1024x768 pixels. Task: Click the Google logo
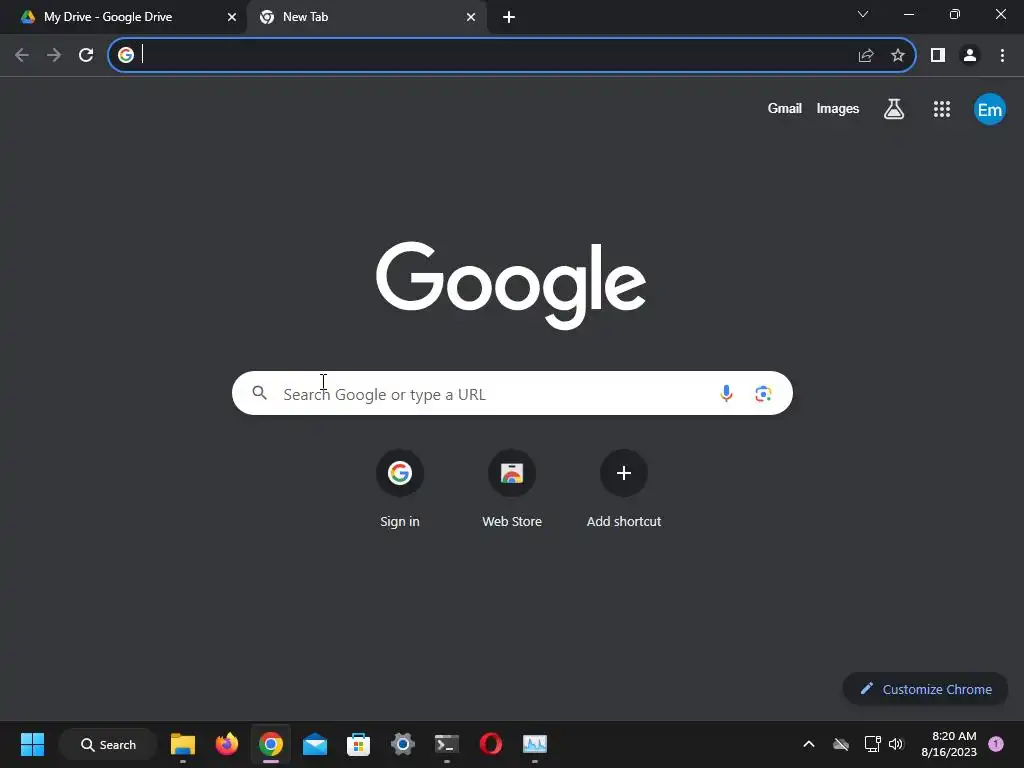tap(511, 285)
